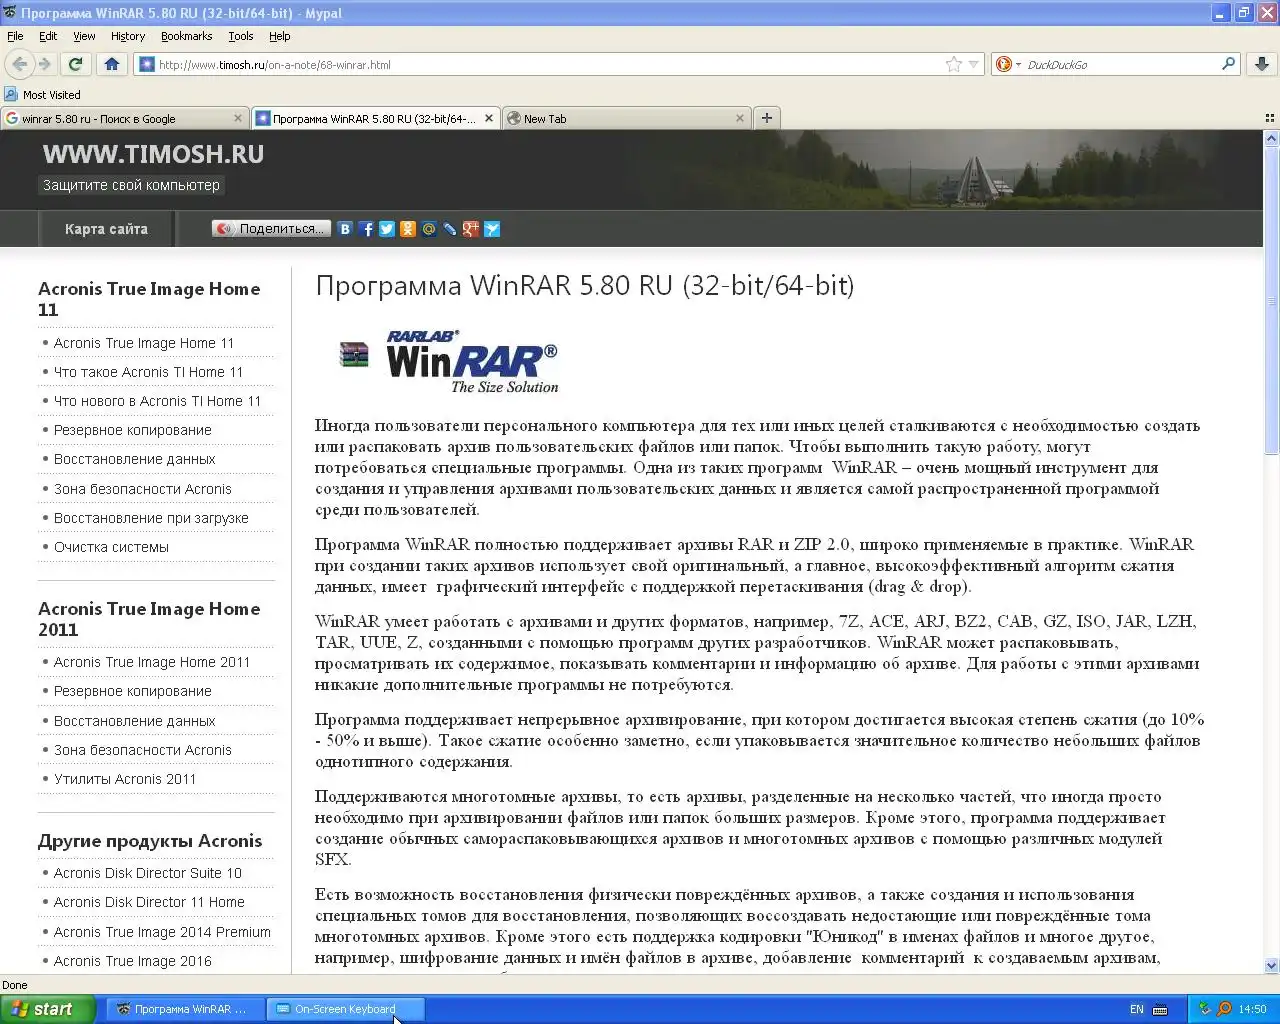Share page on VKontakte icon
1280x1024 pixels.
click(x=345, y=229)
